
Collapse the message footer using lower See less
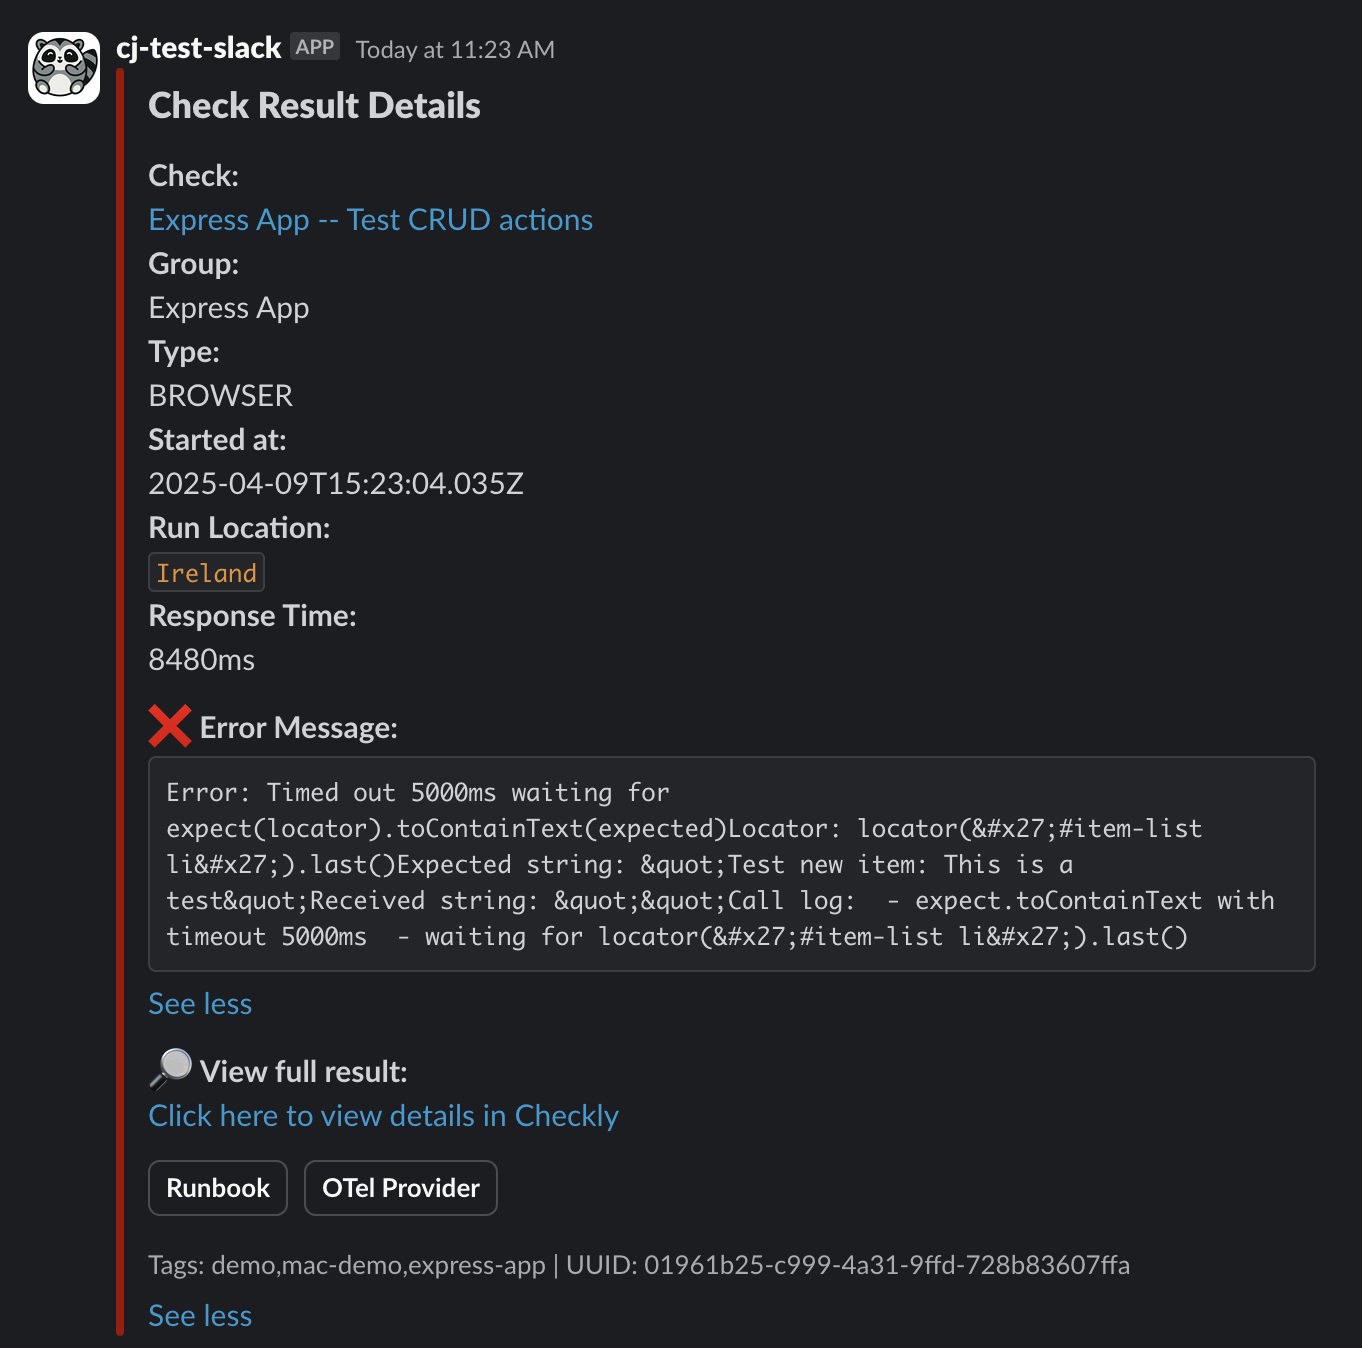[x=200, y=1315]
